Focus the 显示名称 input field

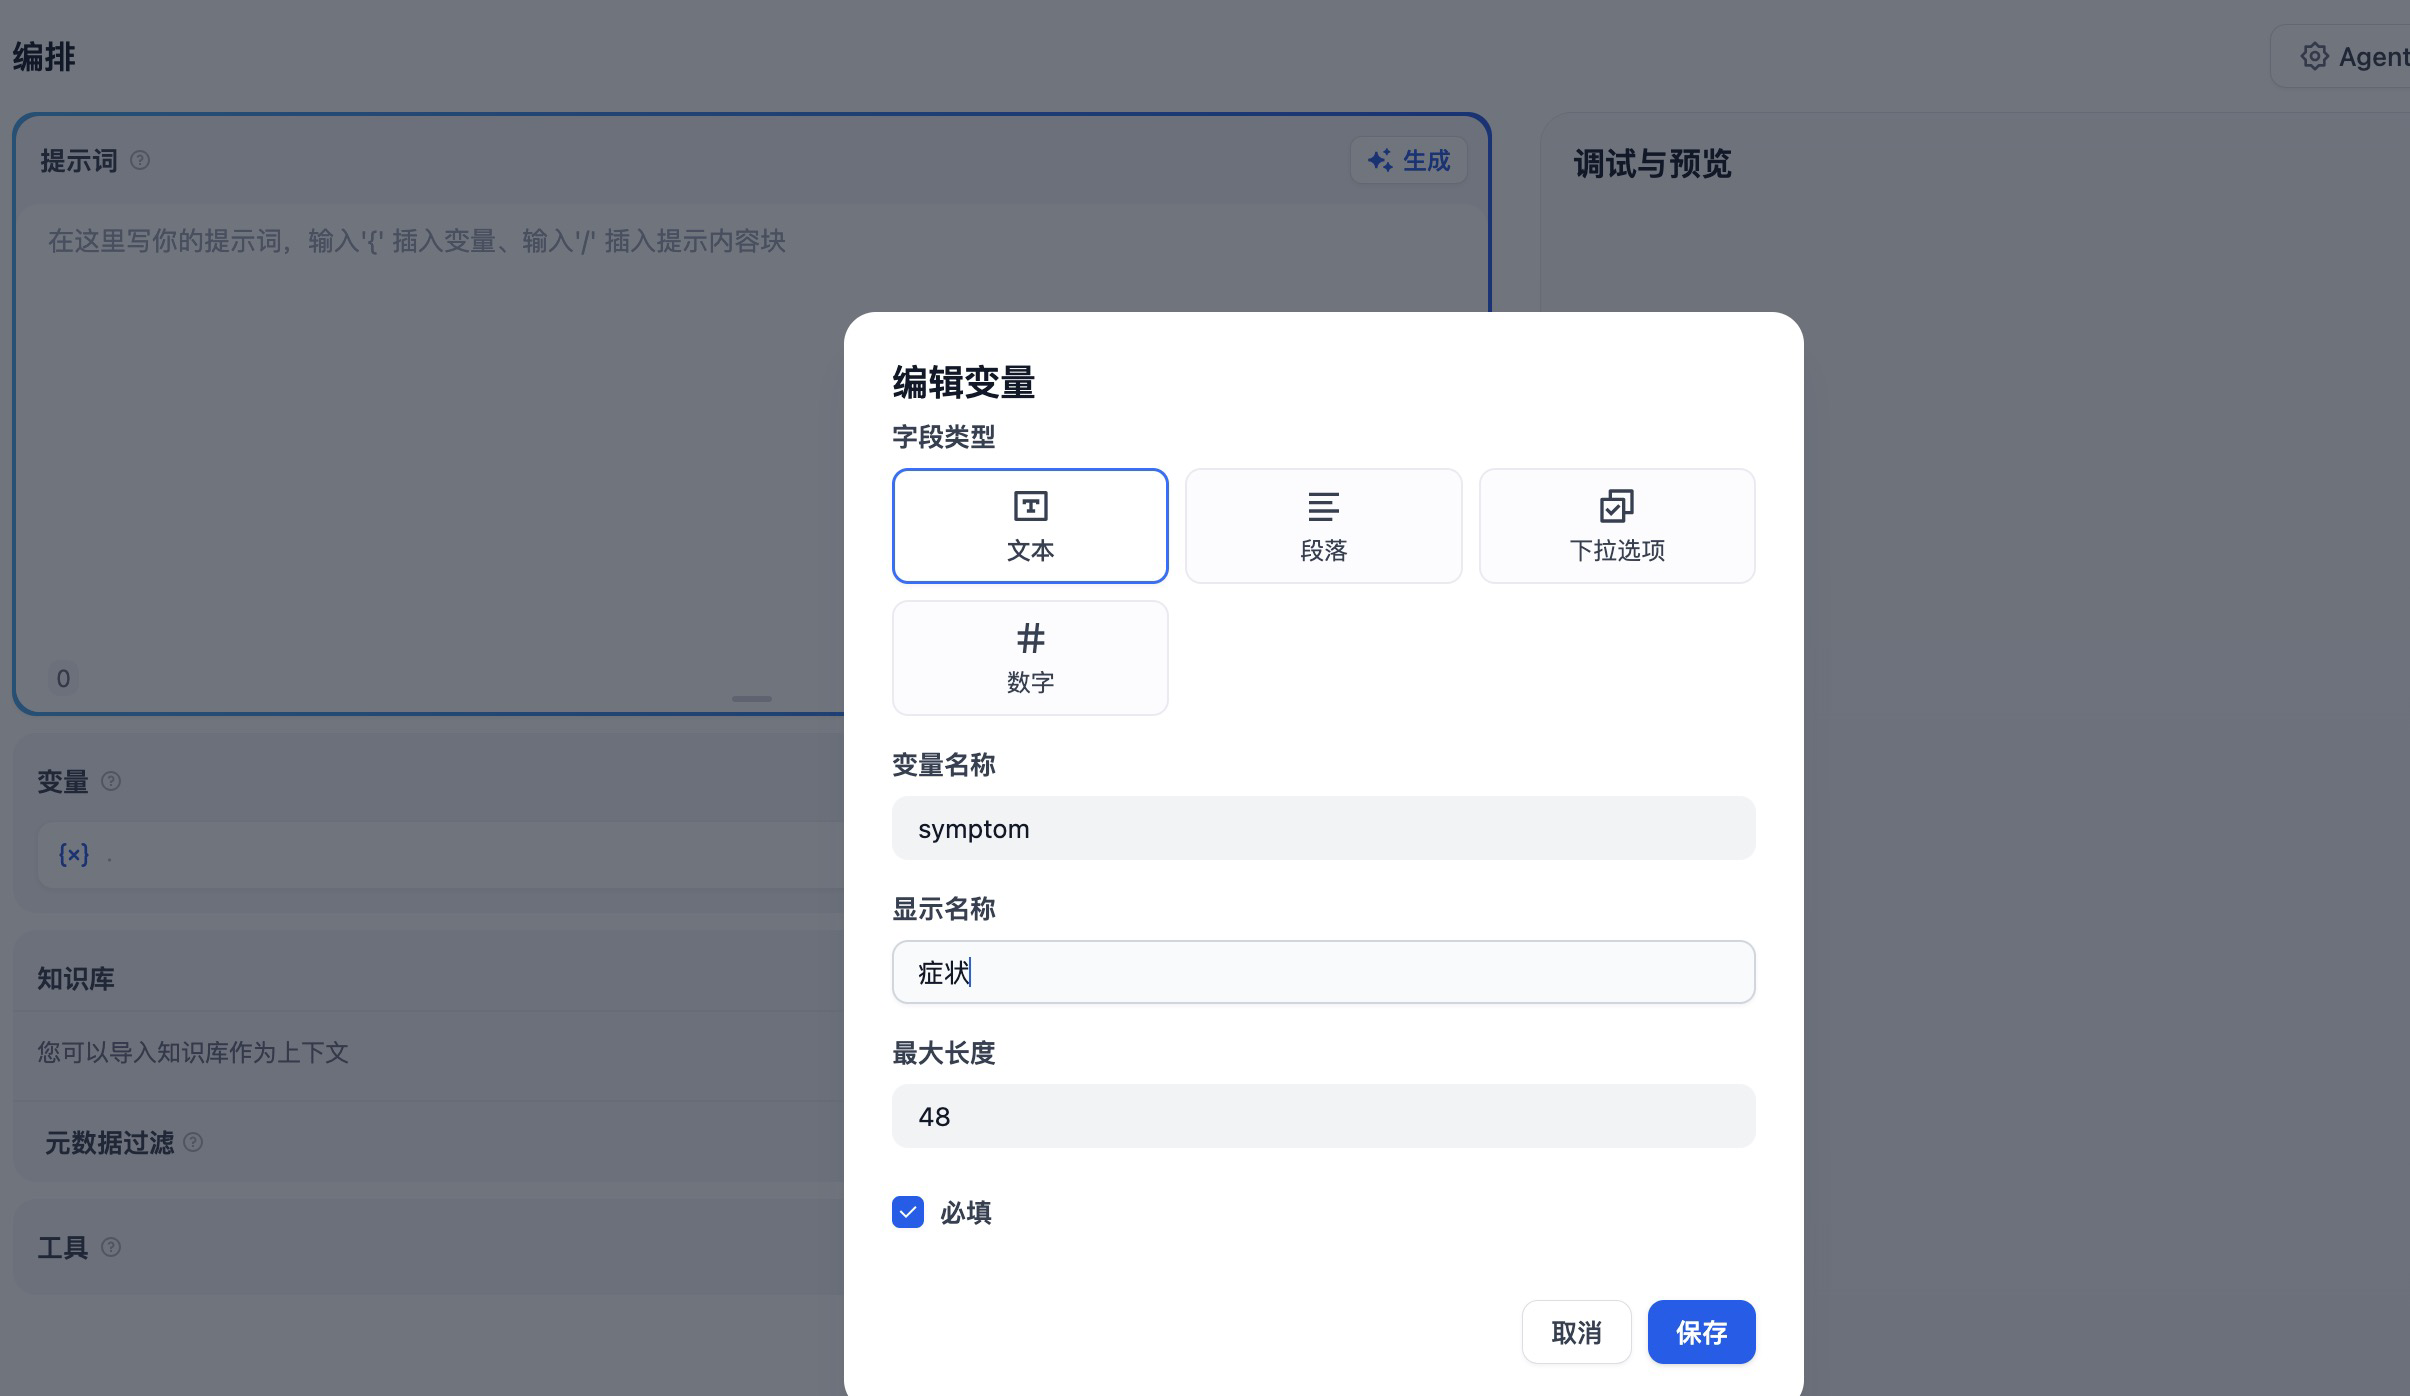click(x=1323, y=973)
